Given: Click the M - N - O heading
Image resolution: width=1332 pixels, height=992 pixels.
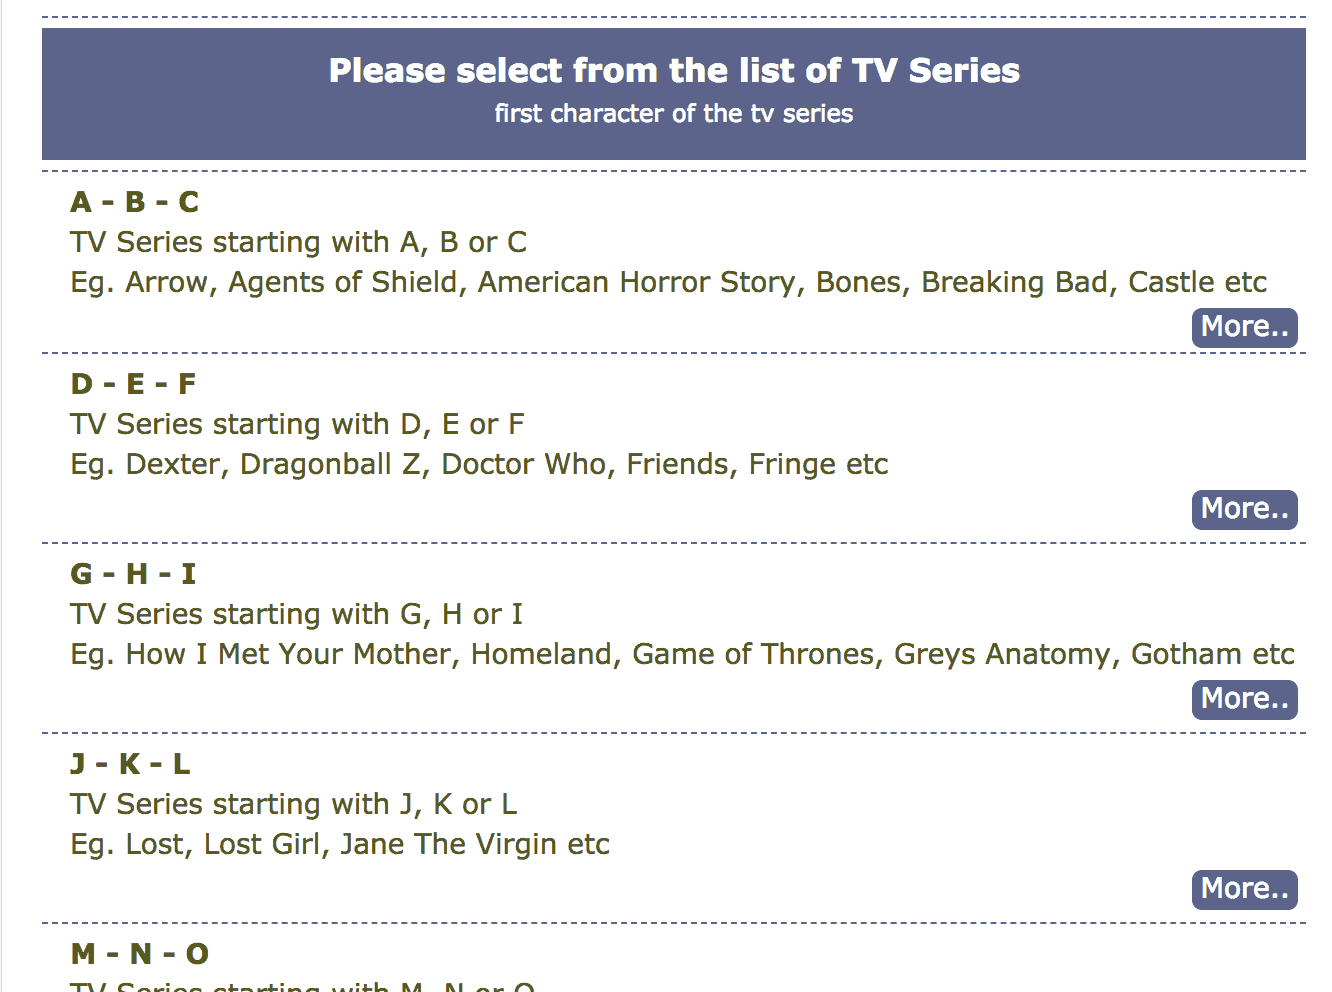Looking at the screenshot, I should [x=140, y=954].
